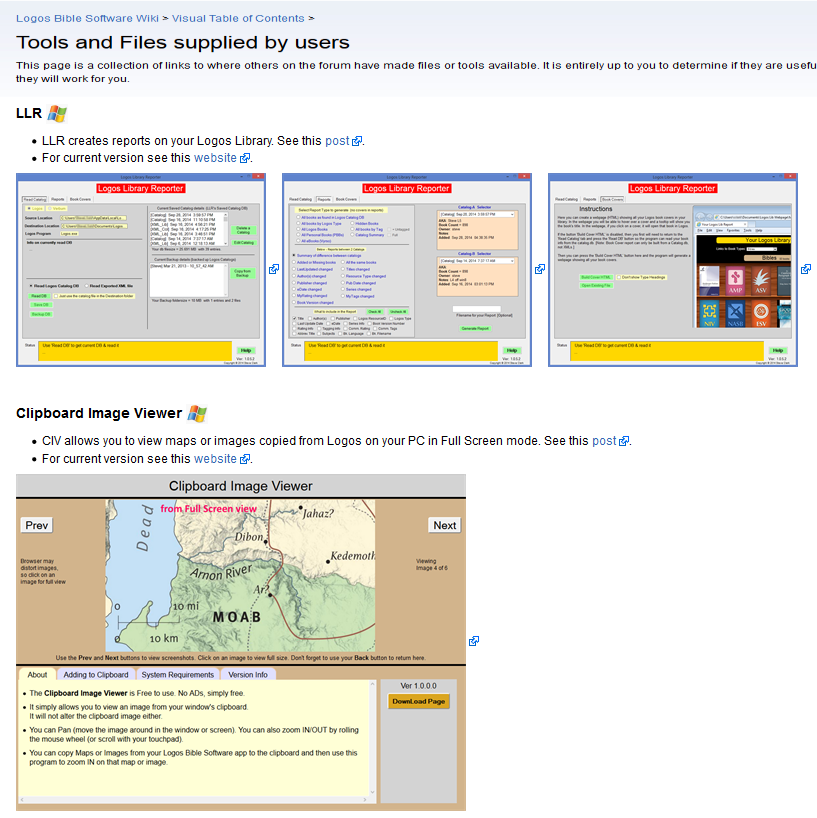Click external-link icon after CIV post

(624, 441)
